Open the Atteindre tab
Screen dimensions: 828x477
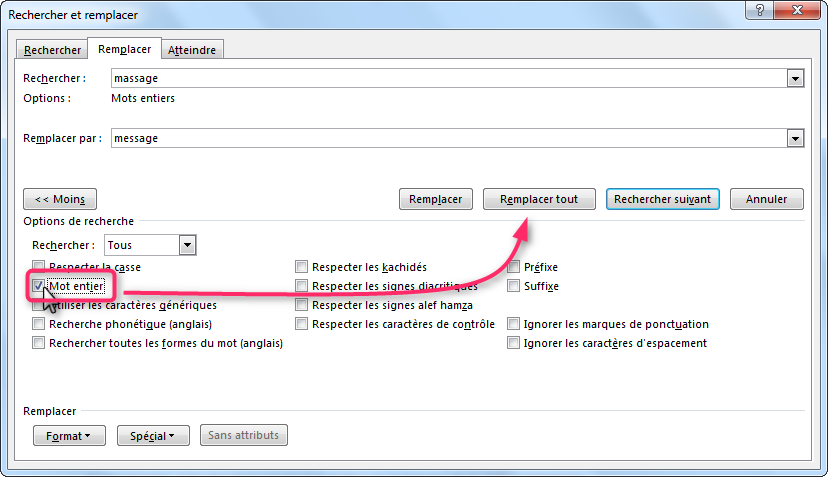[194, 49]
